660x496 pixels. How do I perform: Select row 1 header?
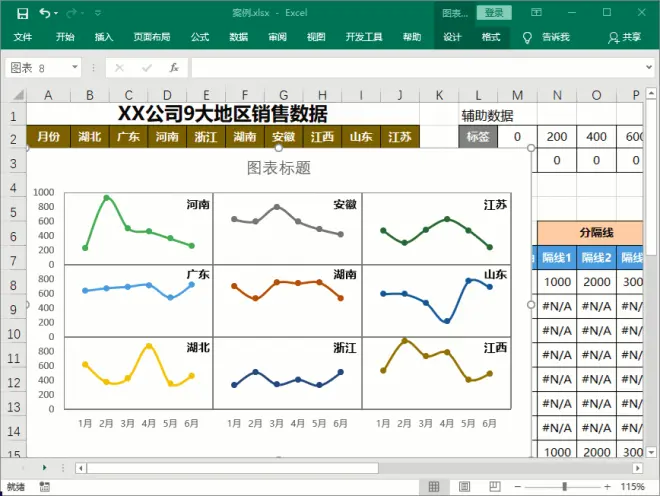point(13,116)
